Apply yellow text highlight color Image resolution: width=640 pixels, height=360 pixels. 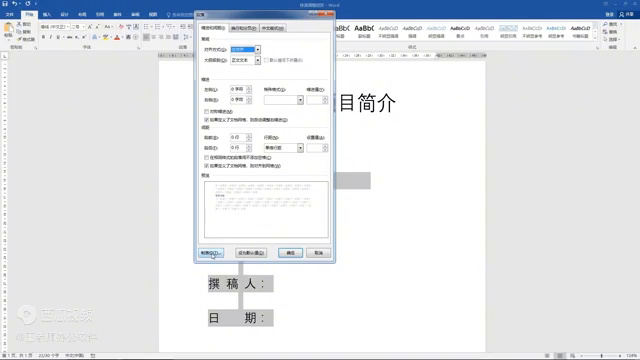tap(105, 37)
